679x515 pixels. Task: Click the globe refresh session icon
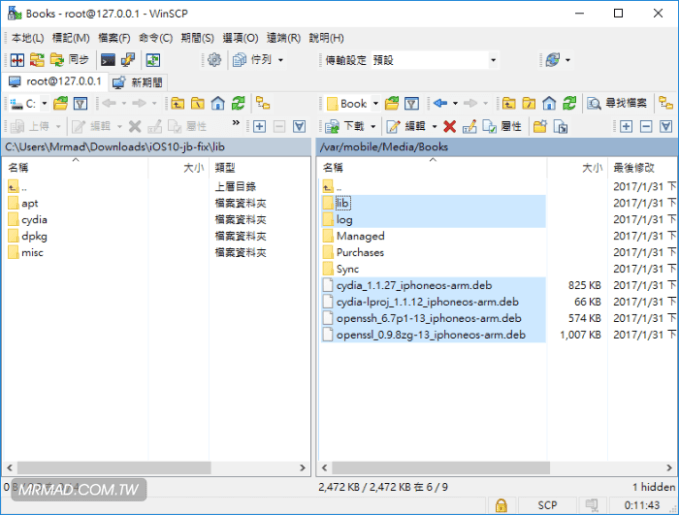(x=553, y=60)
